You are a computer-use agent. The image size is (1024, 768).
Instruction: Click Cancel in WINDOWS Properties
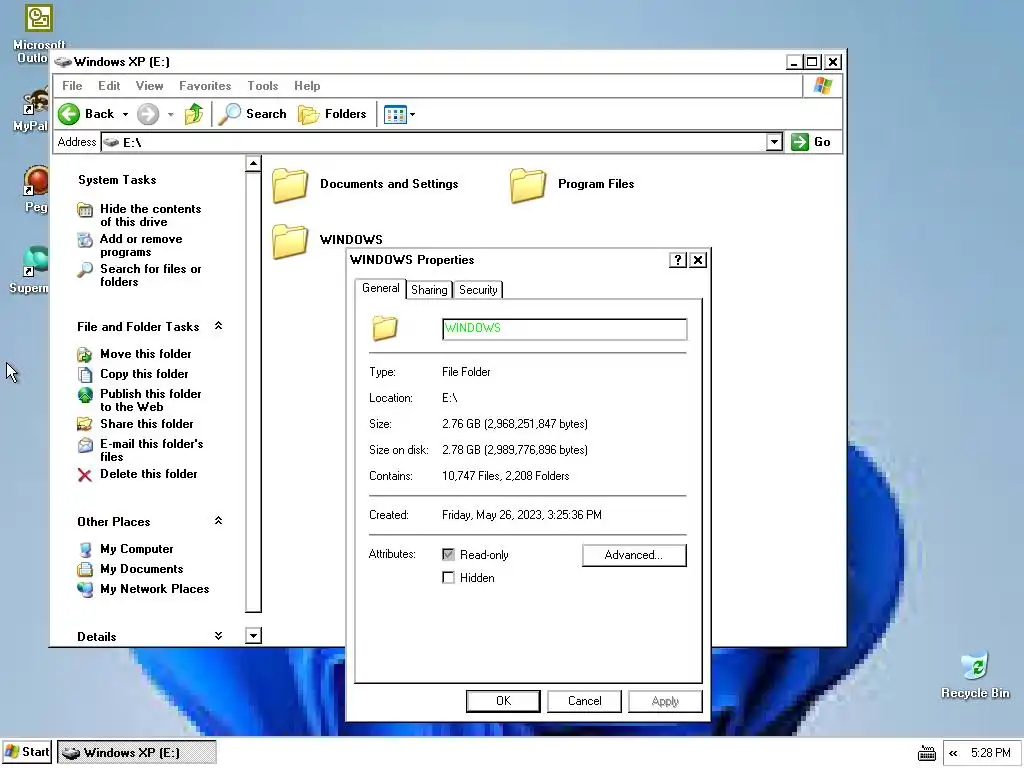coord(584,701)
